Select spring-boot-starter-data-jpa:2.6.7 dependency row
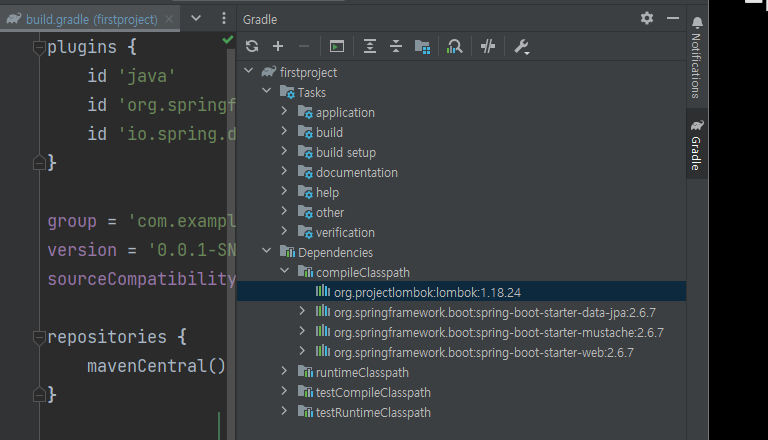 pos(461,312)
